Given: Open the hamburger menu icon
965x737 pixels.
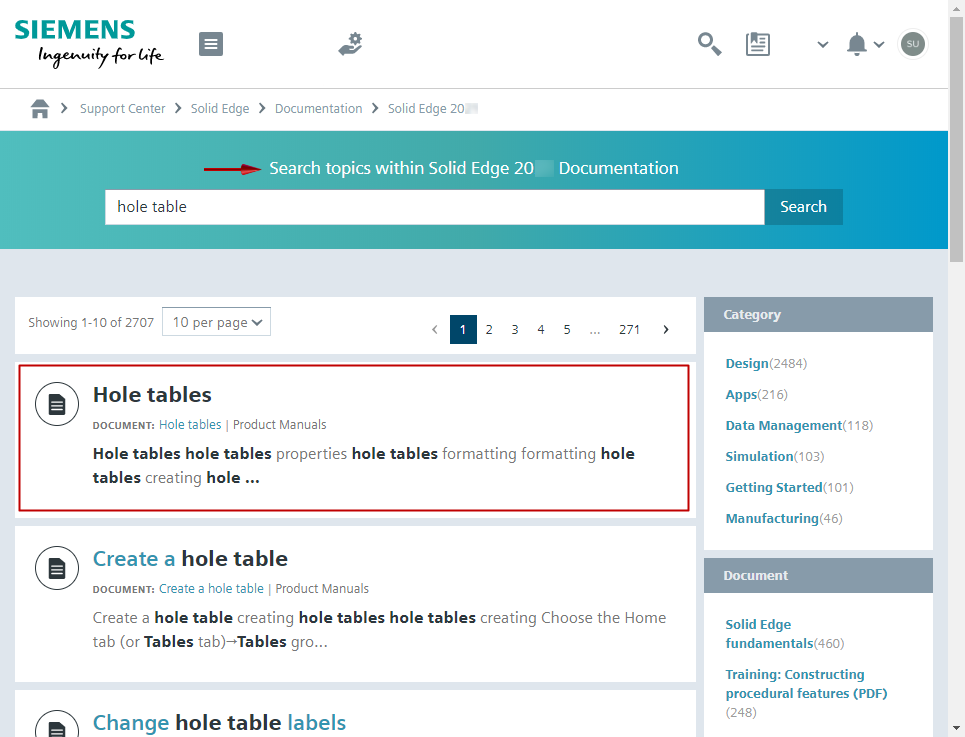Looking at the screenshot, I should coord(210,44).
